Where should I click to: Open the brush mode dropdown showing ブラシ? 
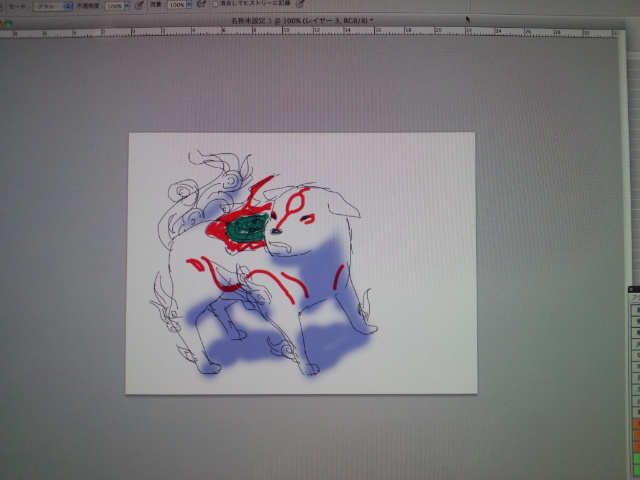[x=53, y=6]
